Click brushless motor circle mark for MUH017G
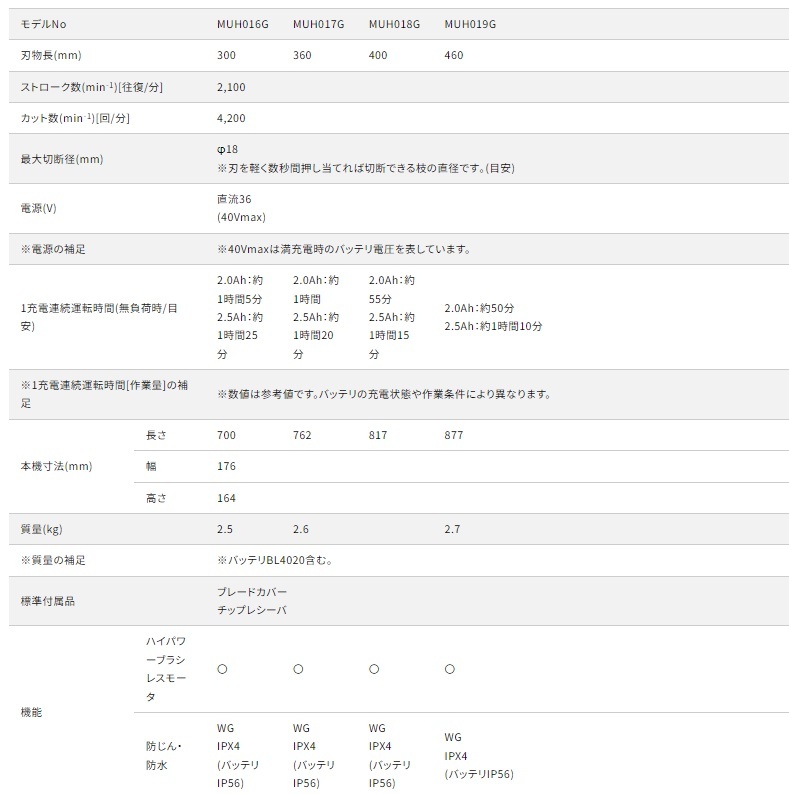This screenshot has width=789, height=794. point(298,669)
